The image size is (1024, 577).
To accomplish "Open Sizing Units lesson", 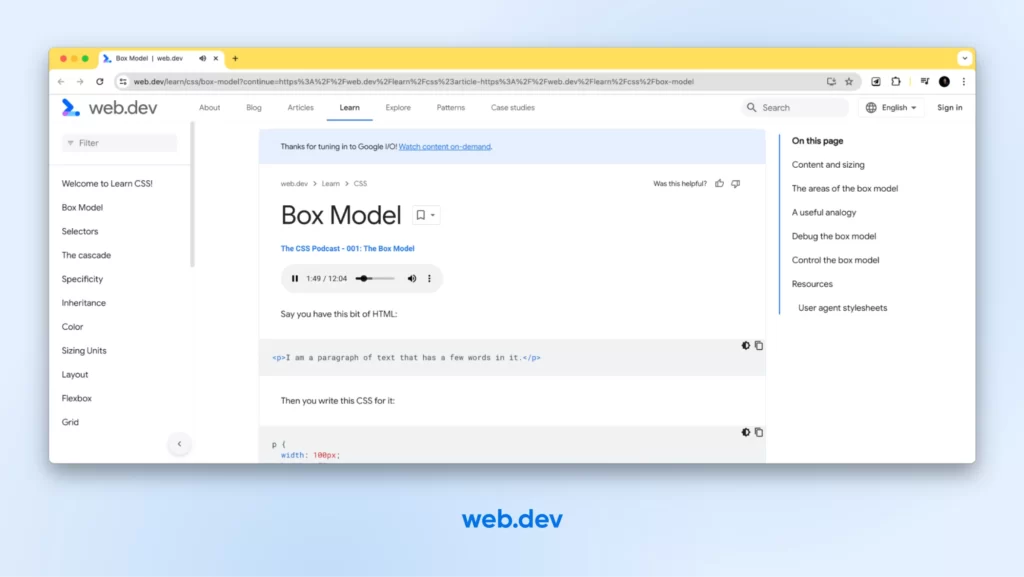I will (x=84, y=351).
